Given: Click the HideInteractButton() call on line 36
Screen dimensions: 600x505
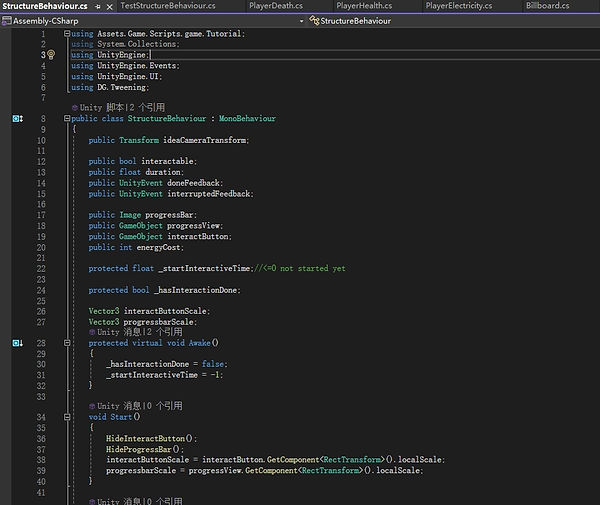Looking at the screenshot, I should [x=150, y=438].
